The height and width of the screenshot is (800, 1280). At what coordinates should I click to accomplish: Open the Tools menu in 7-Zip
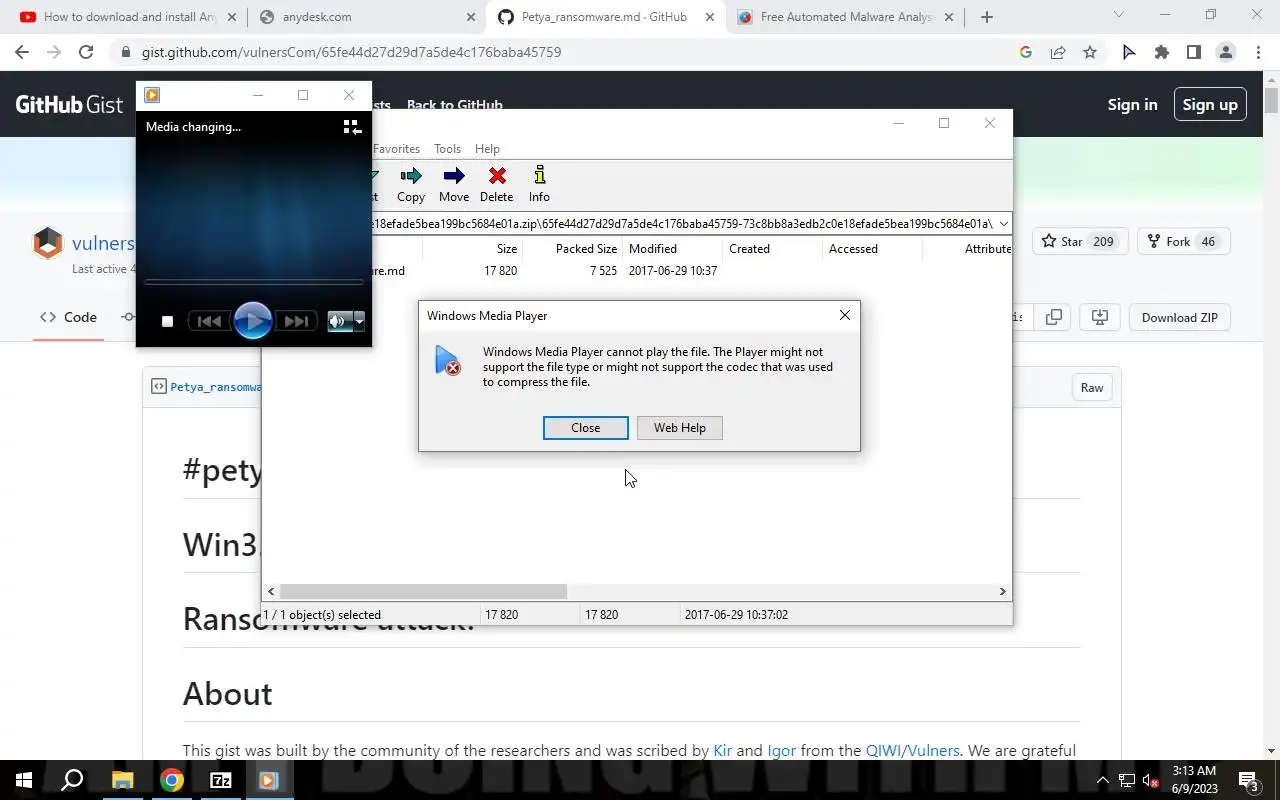[447, 149]
